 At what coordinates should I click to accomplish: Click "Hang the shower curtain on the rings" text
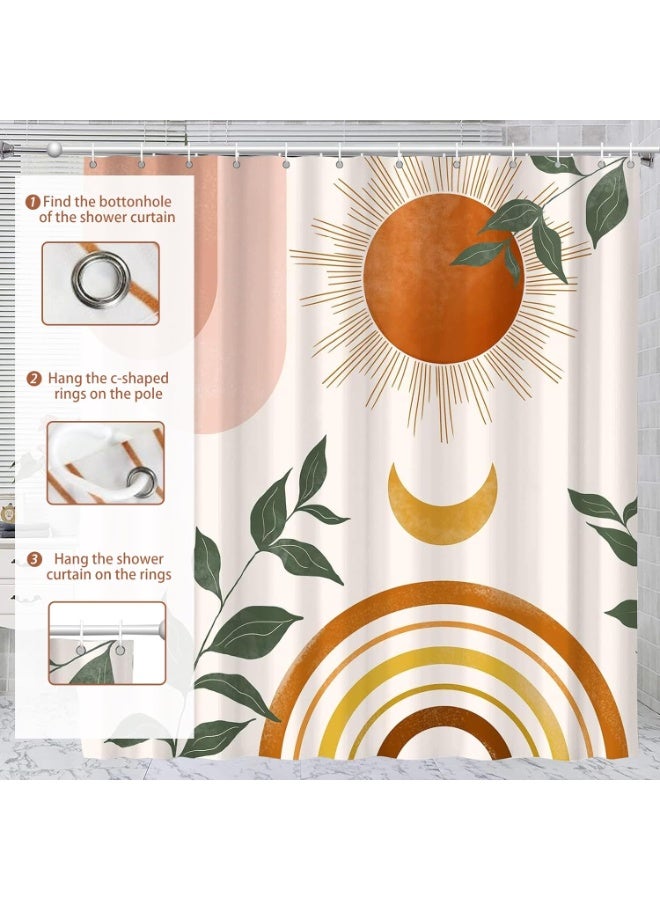106,567
